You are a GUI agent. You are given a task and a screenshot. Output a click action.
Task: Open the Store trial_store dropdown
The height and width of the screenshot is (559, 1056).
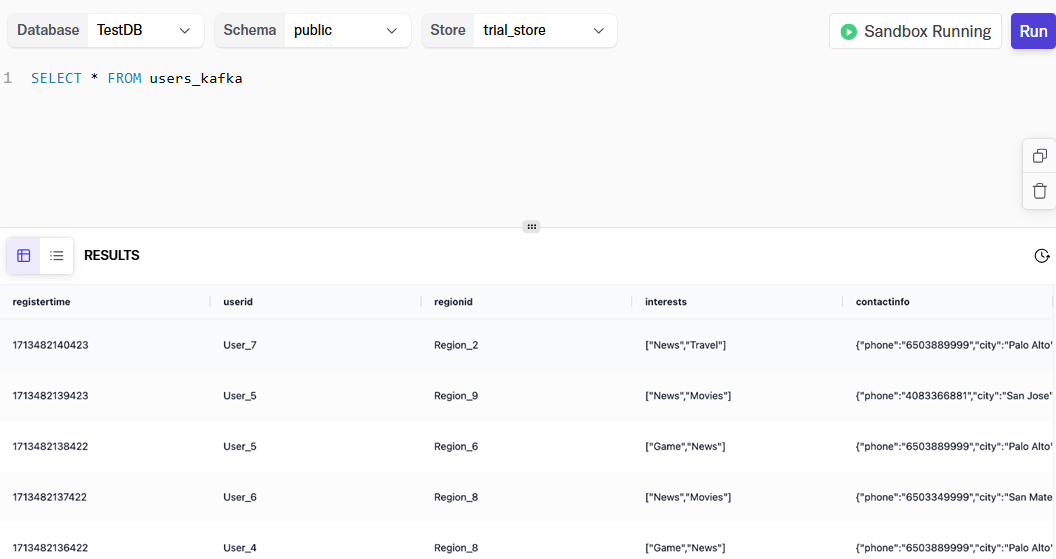pyautogui.click(x=545, y=30)
